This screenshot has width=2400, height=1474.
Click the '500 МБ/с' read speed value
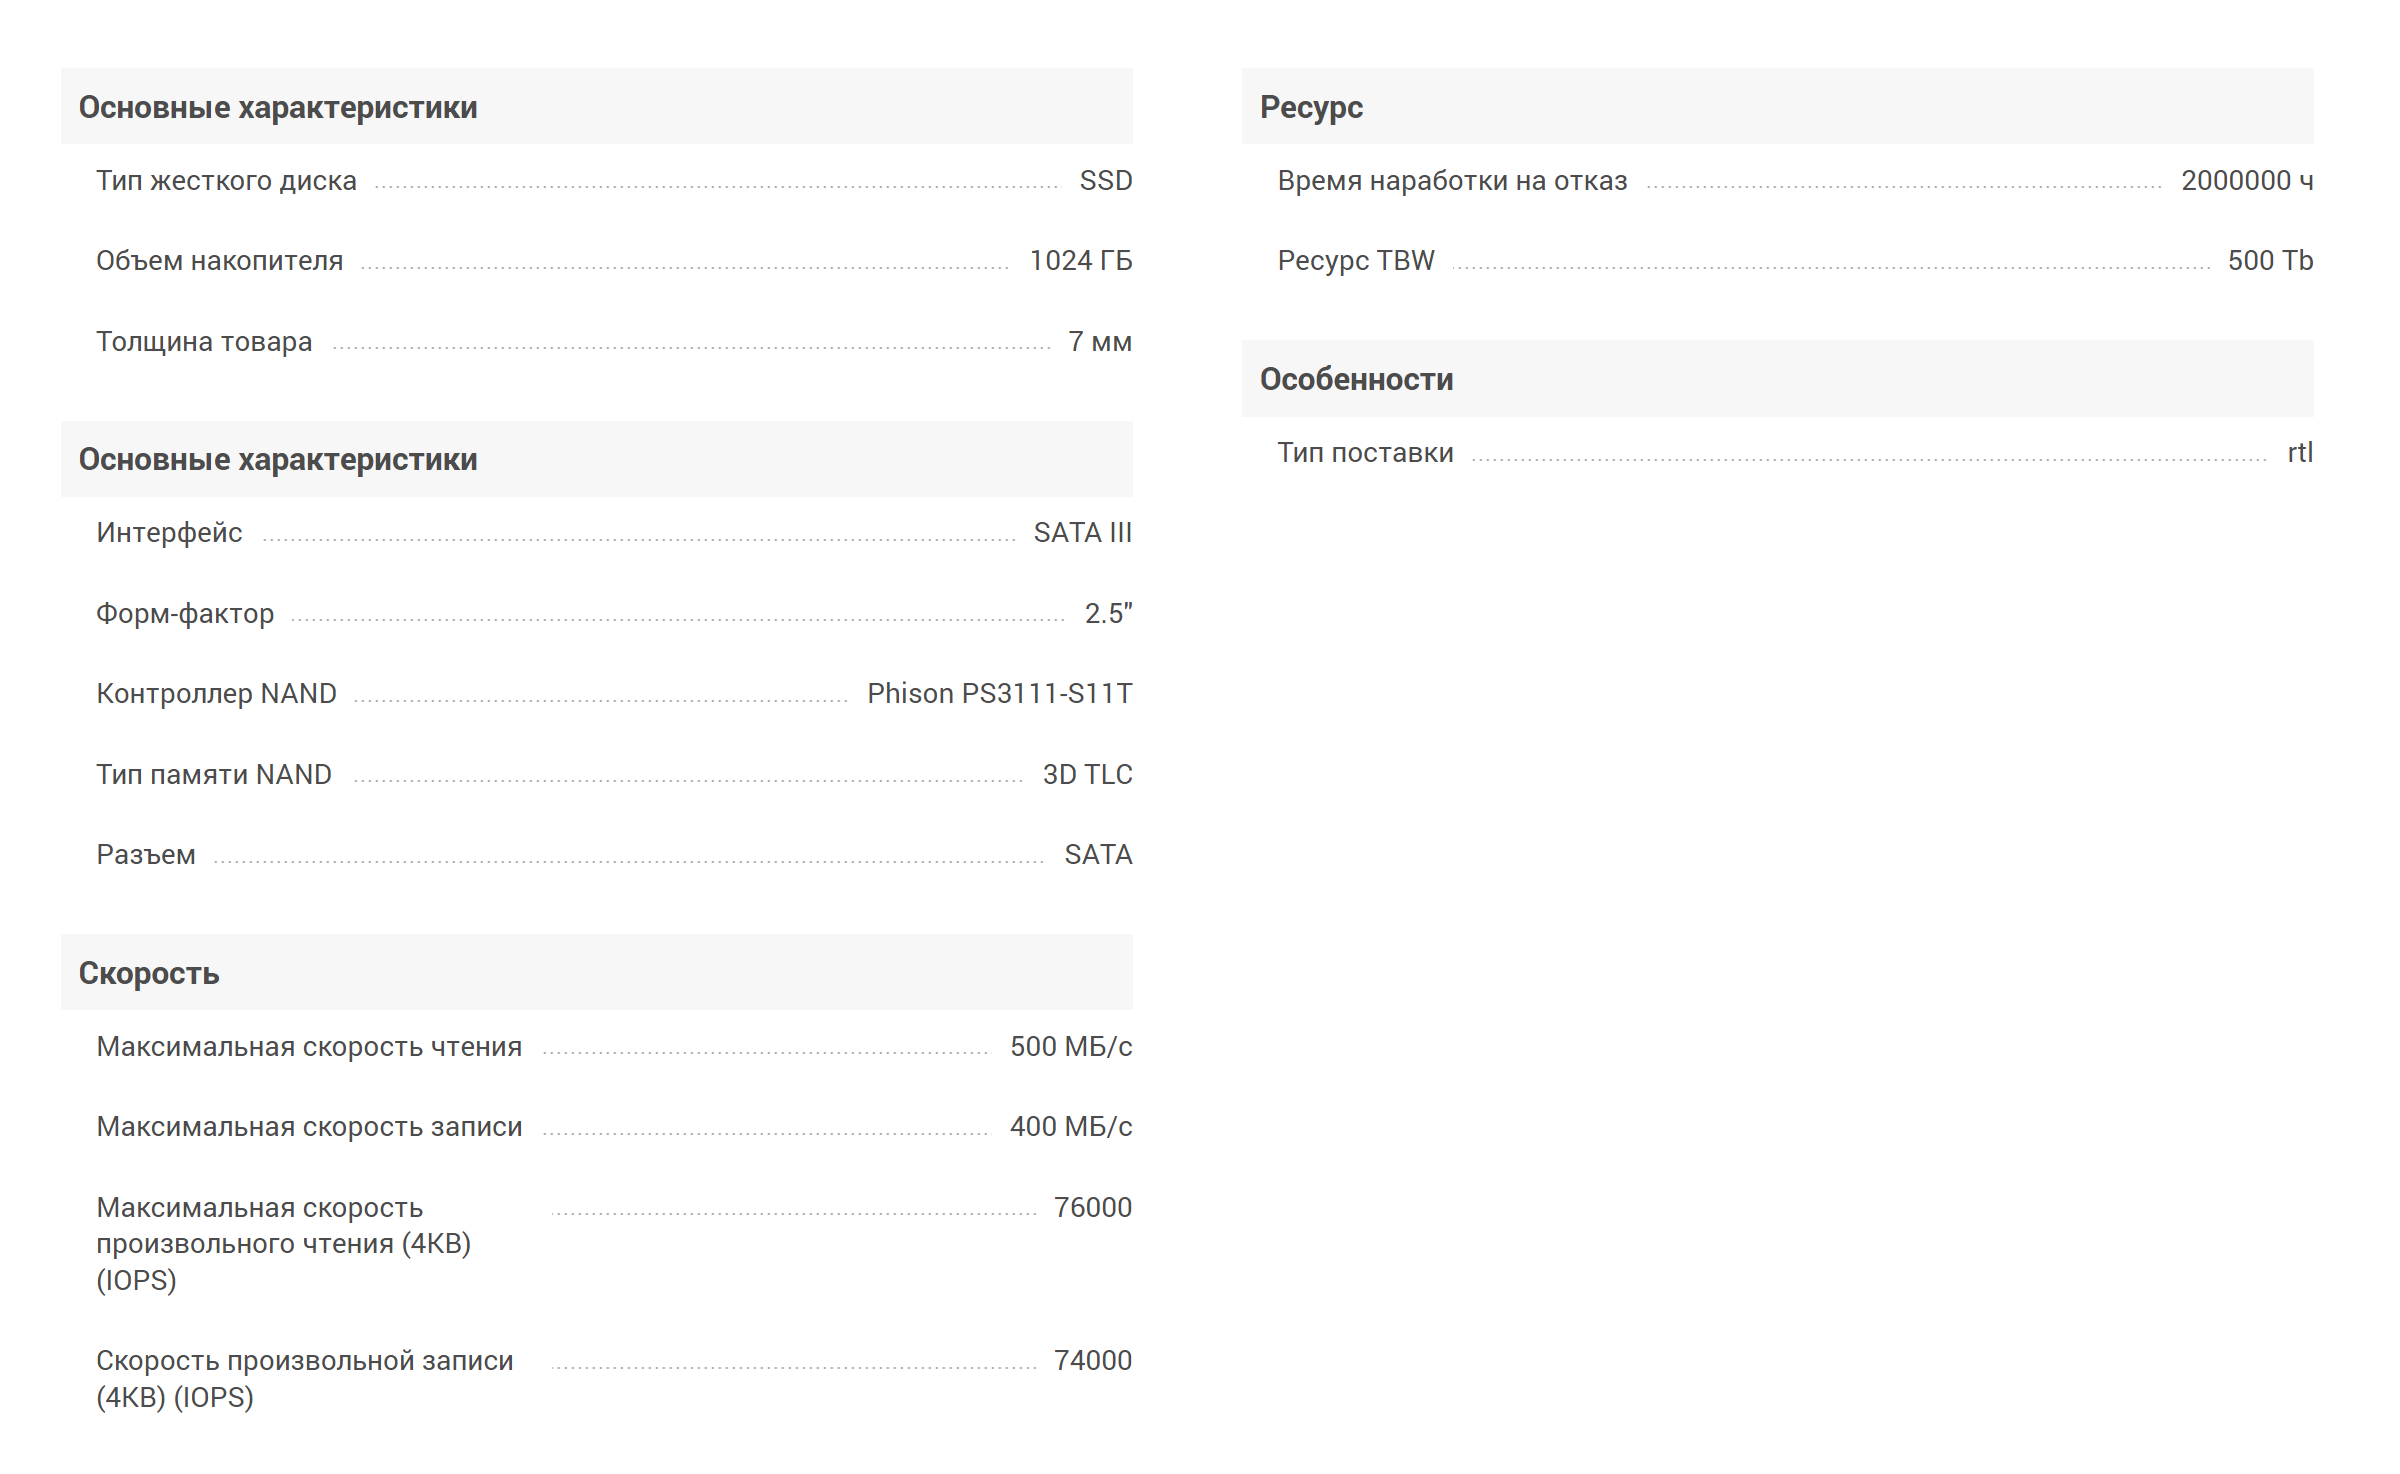1071,1047
